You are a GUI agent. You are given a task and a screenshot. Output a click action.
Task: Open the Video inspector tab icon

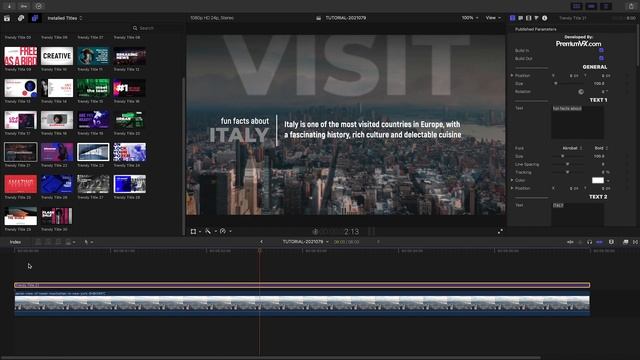click(529, 18)
